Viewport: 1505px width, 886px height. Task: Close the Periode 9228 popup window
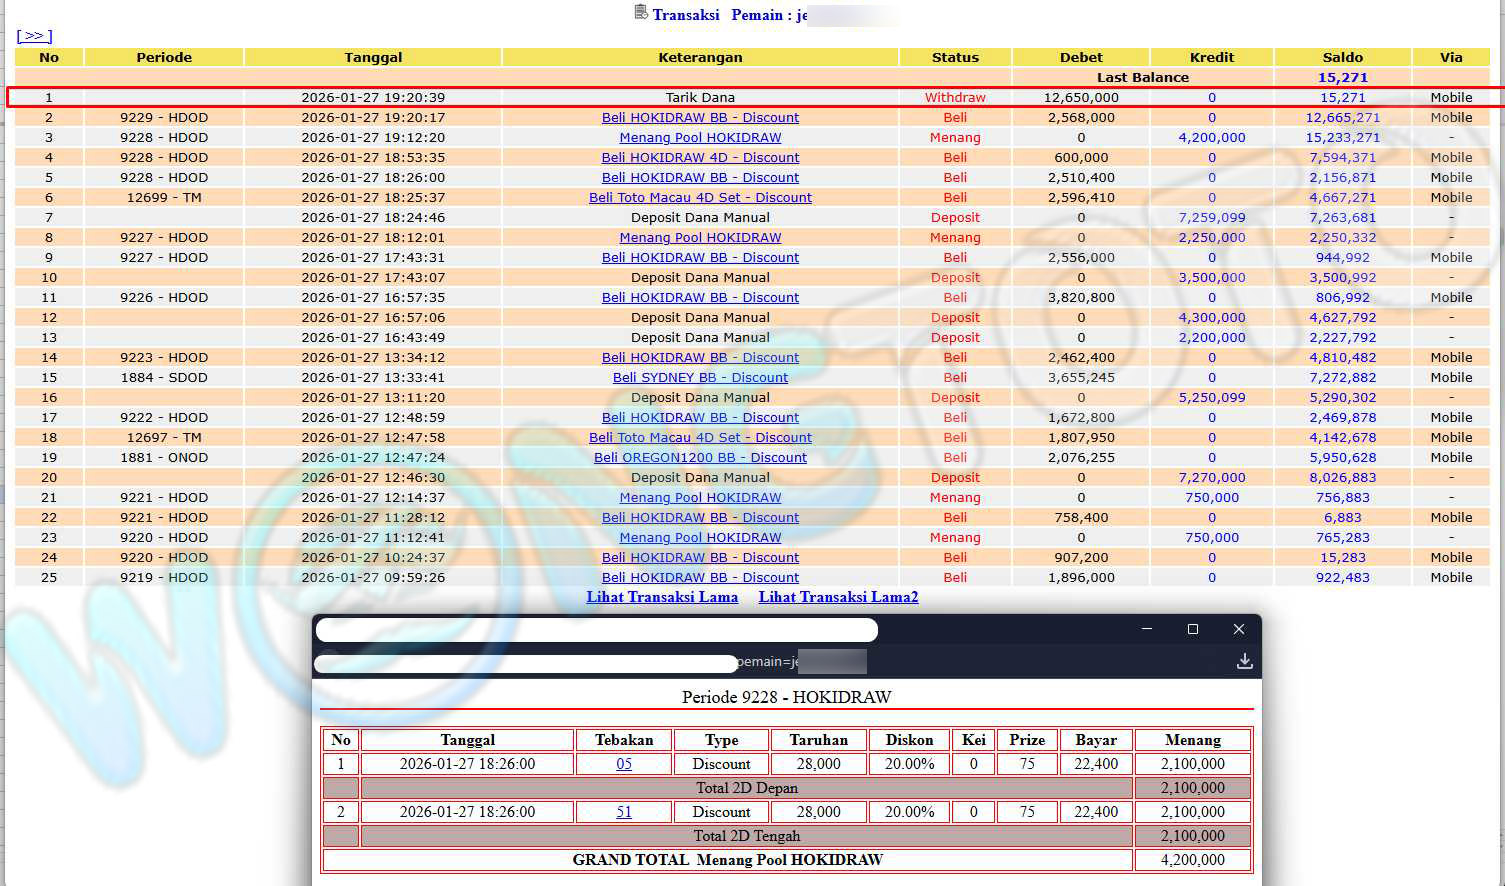(x=1238, y=629)
